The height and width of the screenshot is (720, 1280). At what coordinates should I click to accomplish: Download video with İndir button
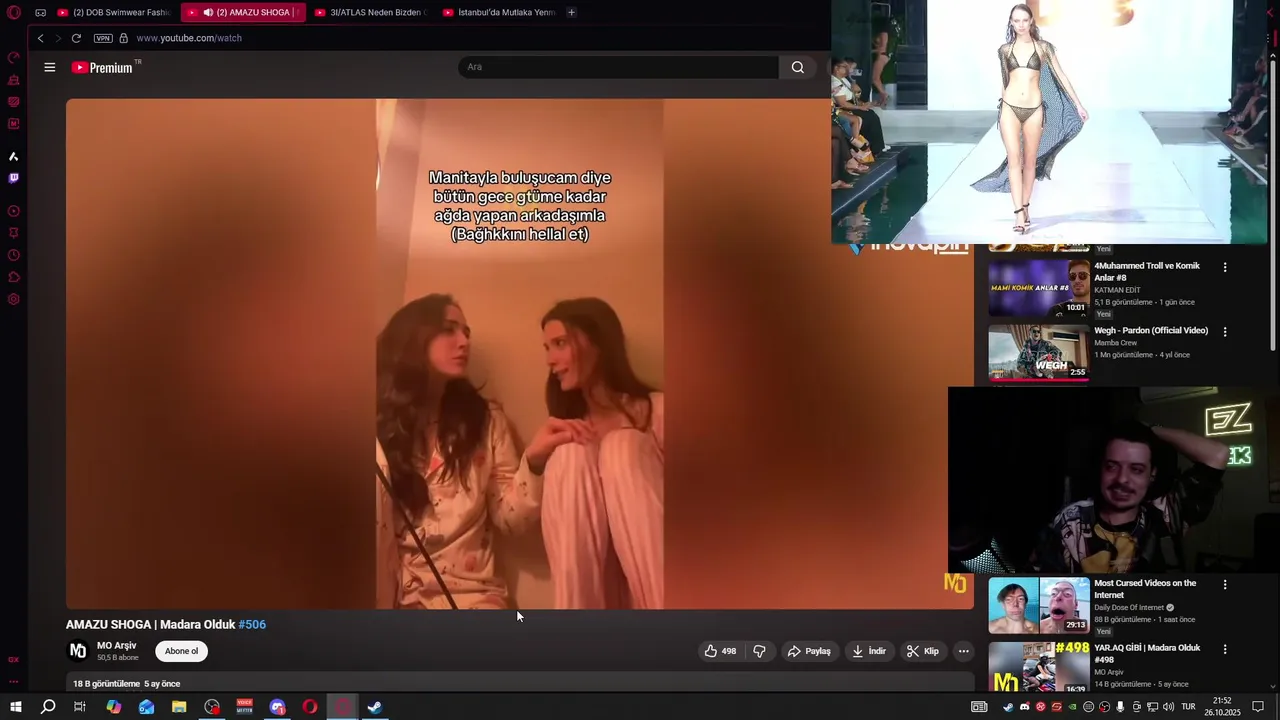(x=869, y=651)
